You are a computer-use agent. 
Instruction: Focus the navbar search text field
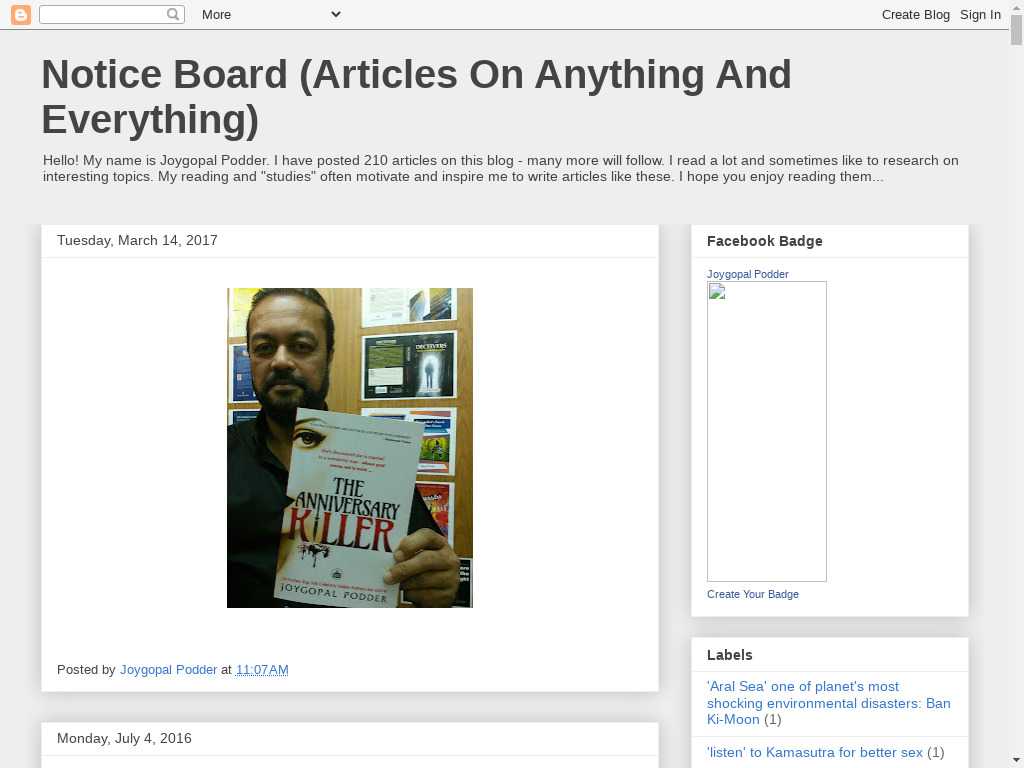(102, 14)
